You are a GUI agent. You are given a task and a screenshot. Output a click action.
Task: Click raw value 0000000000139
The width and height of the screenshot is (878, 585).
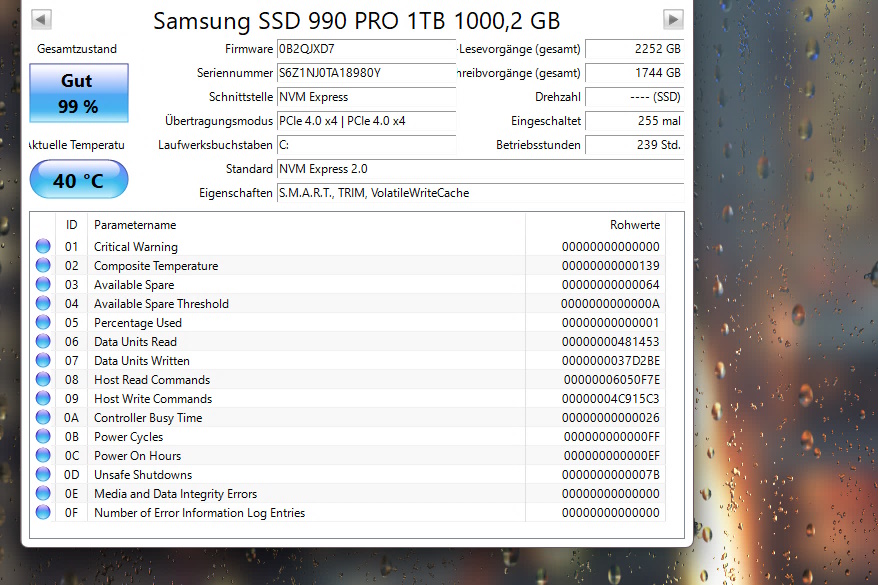(611, 266)
